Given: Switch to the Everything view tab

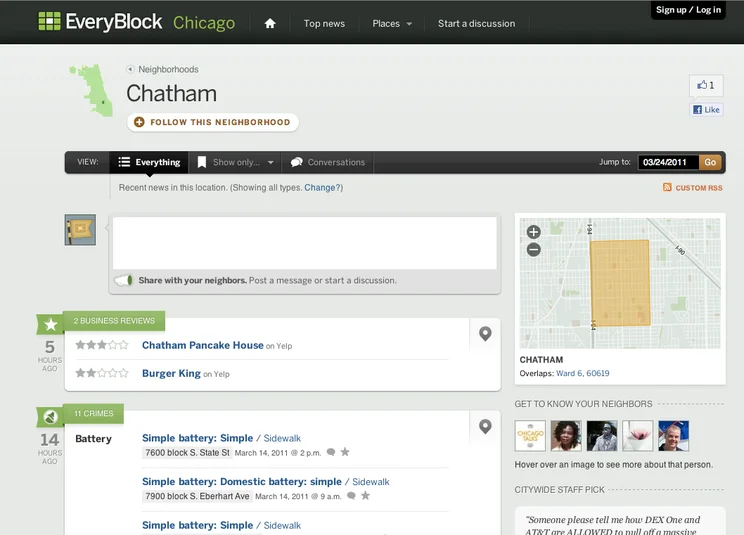Looking at the screenshot, I should [149, 162].
